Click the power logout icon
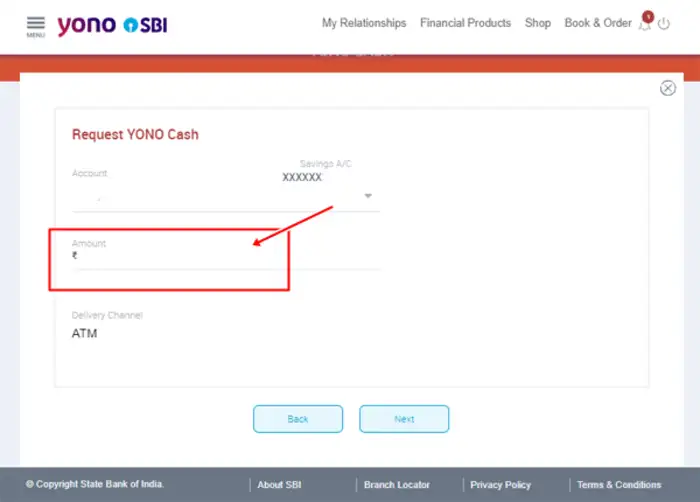The height and width of the screenshot is (502, 700). coord(664,24)
